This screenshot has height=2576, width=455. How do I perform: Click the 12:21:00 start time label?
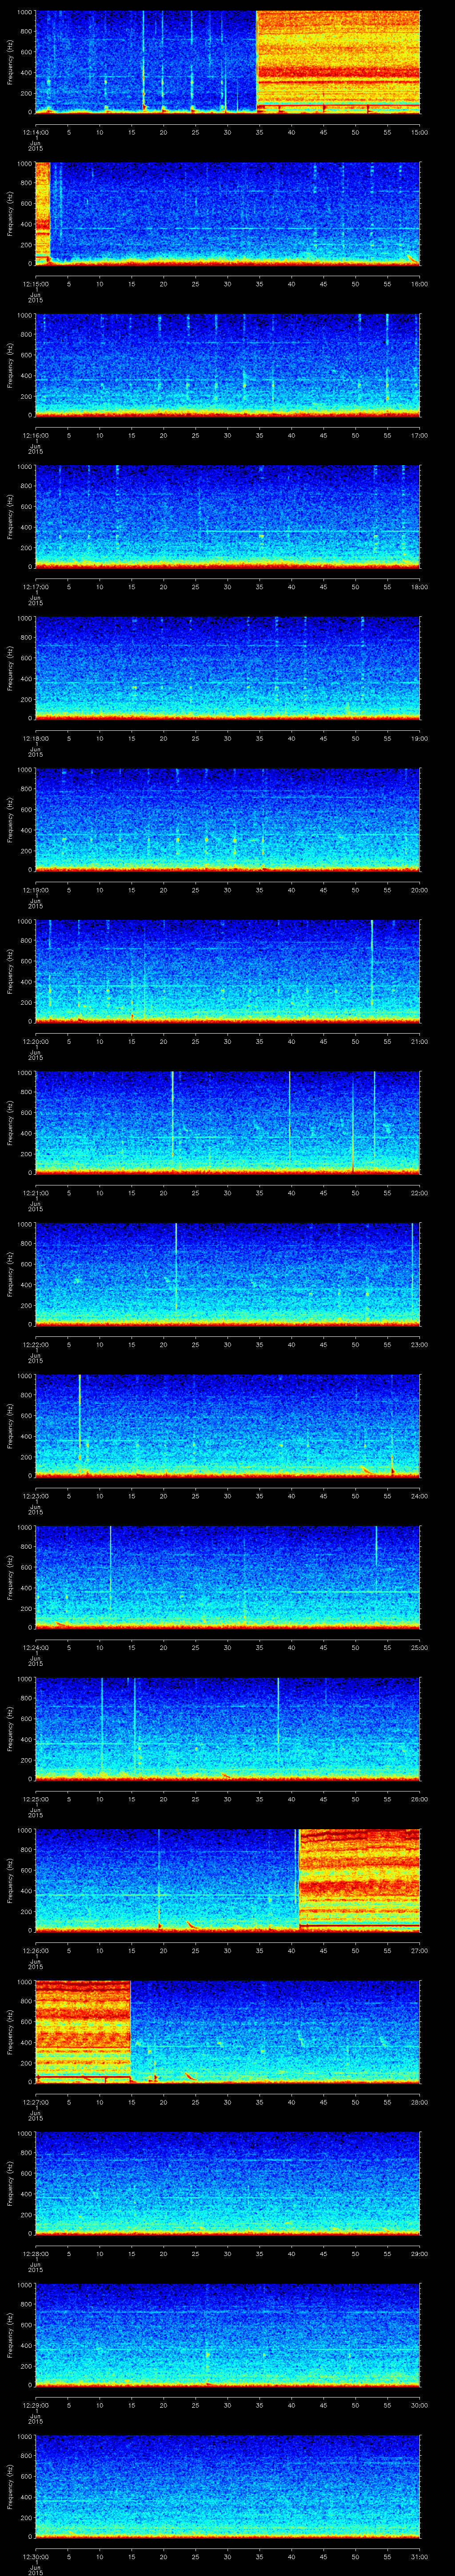point(36,1193)
